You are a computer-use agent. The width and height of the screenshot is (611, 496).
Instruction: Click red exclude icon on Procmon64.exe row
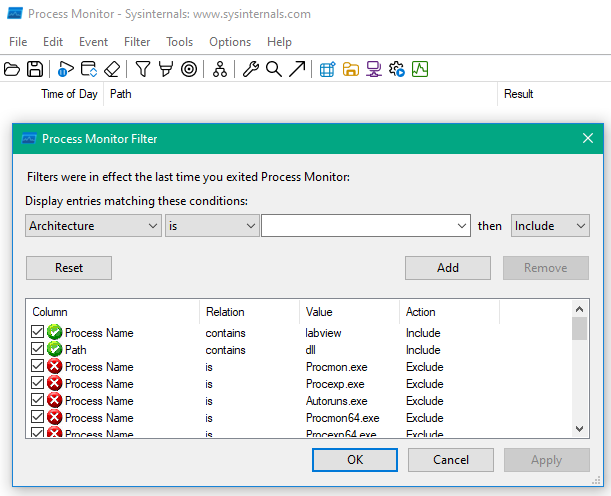point(55,417)
